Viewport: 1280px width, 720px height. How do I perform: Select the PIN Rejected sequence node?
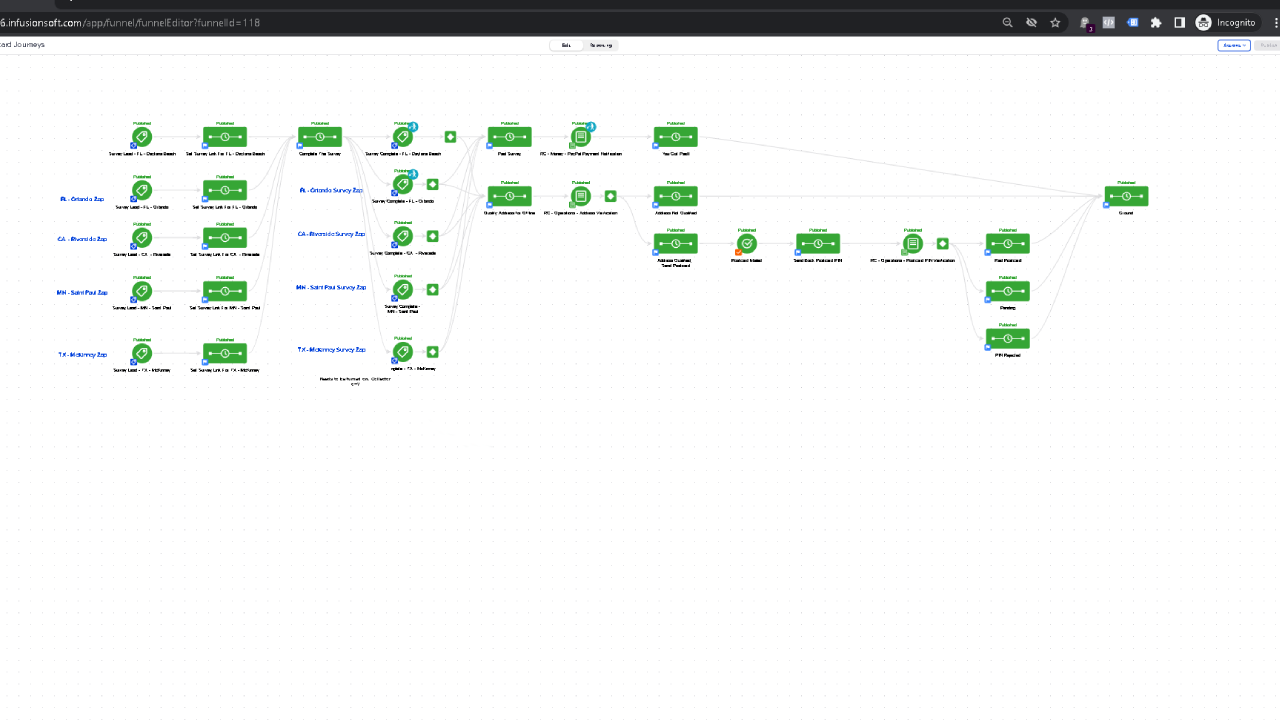pyautogui.click(x=1007, y=339)
